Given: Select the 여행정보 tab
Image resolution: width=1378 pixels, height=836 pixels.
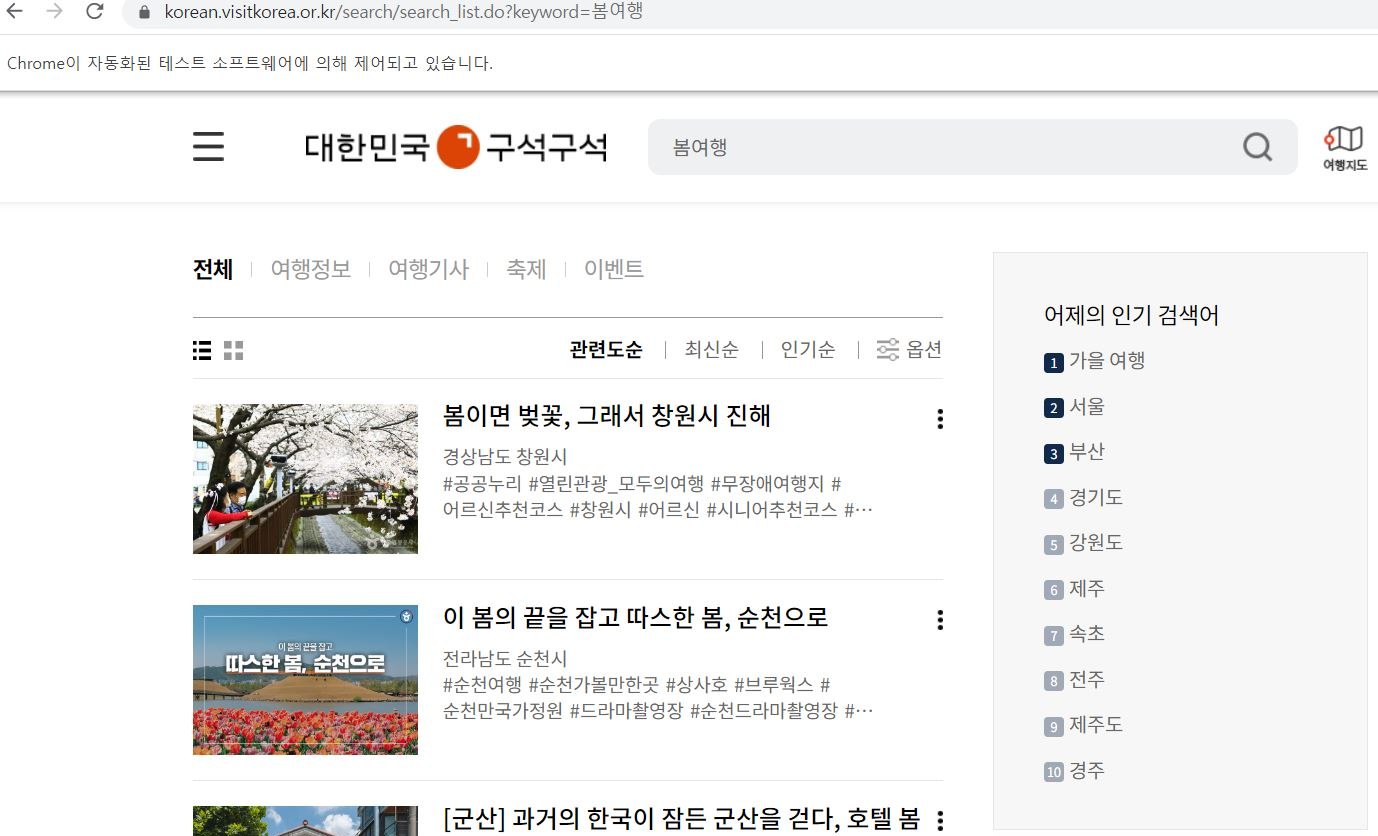Looking at the screenshot, I should point(311,269).
